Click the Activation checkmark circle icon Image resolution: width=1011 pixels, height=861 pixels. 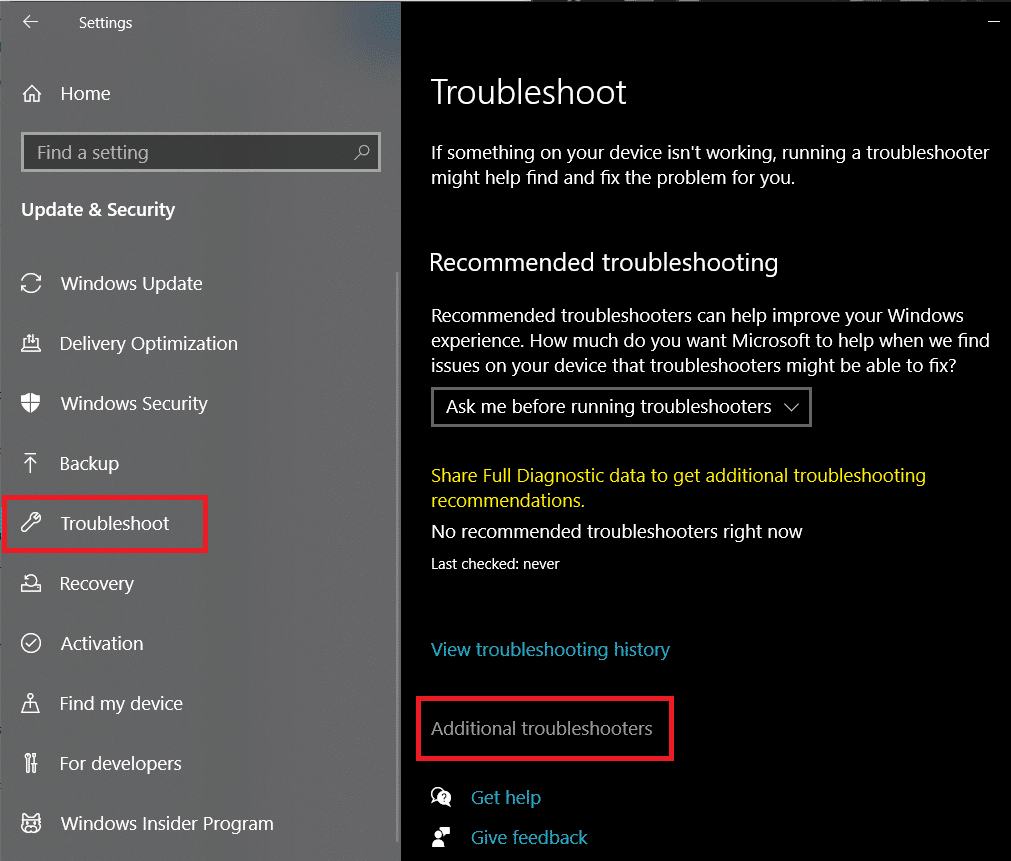click(31, 643)
